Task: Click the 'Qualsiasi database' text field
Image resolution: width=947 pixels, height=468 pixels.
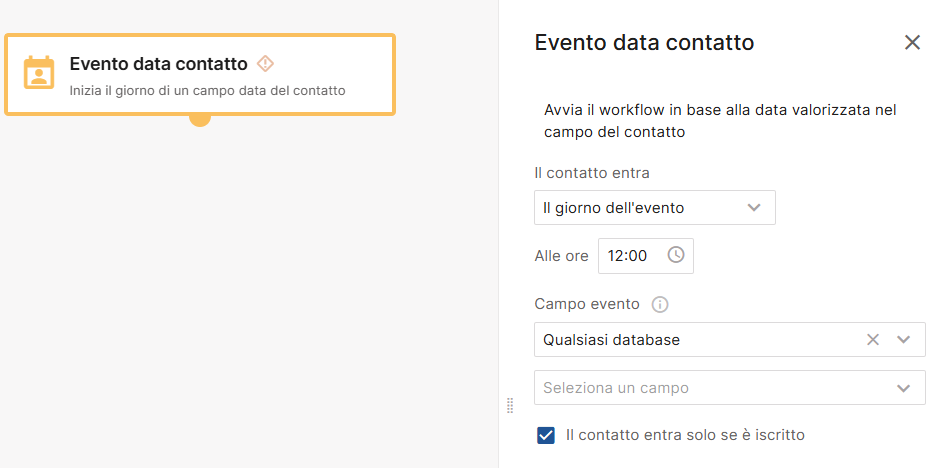Action: point(690,340)
